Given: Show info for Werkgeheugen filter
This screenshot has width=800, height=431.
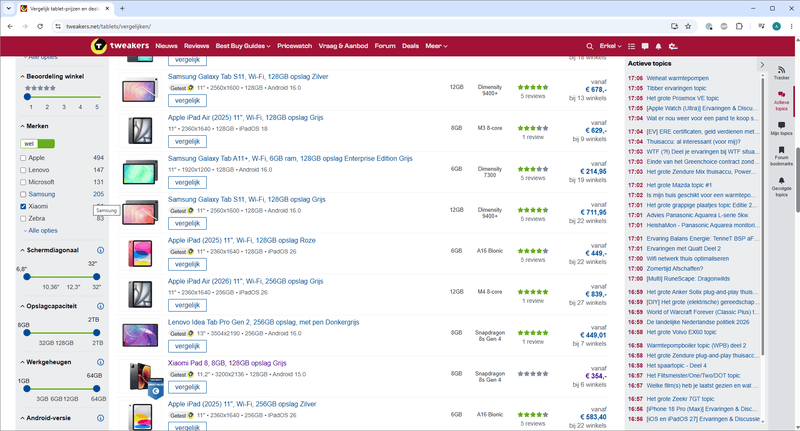Looking at the screenshot, I should (101, 362).
